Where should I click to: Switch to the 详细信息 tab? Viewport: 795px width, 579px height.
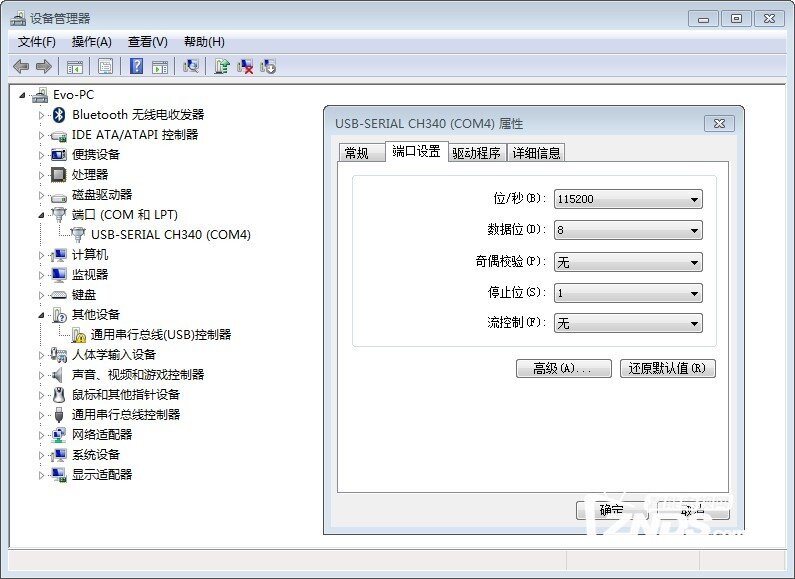click(536, 153)
